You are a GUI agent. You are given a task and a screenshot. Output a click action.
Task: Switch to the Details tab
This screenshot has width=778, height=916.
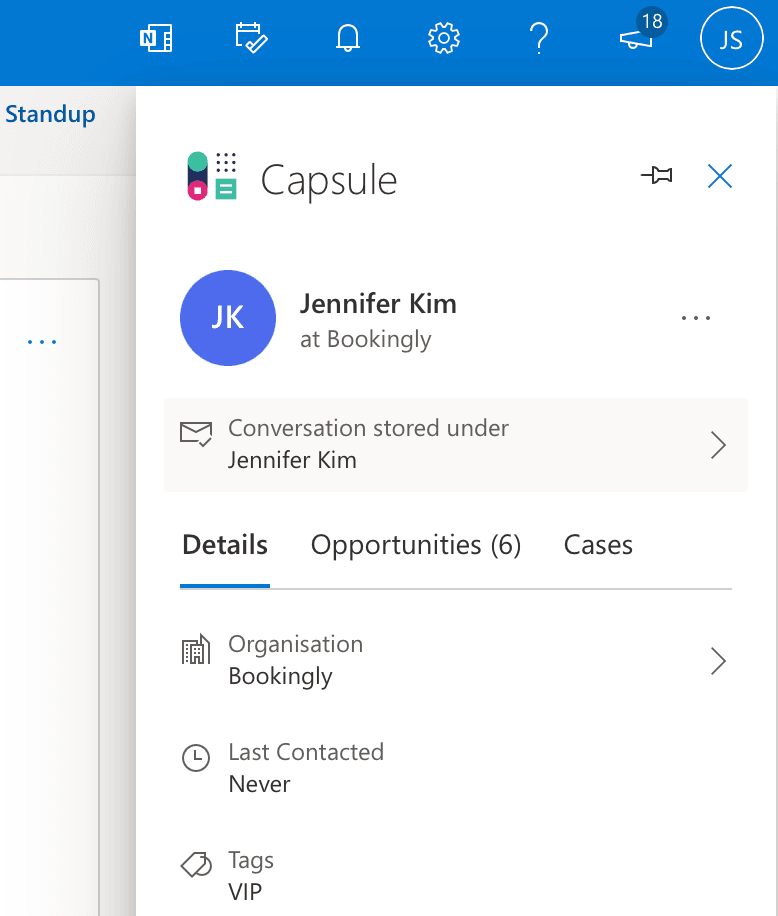[225, 544]
